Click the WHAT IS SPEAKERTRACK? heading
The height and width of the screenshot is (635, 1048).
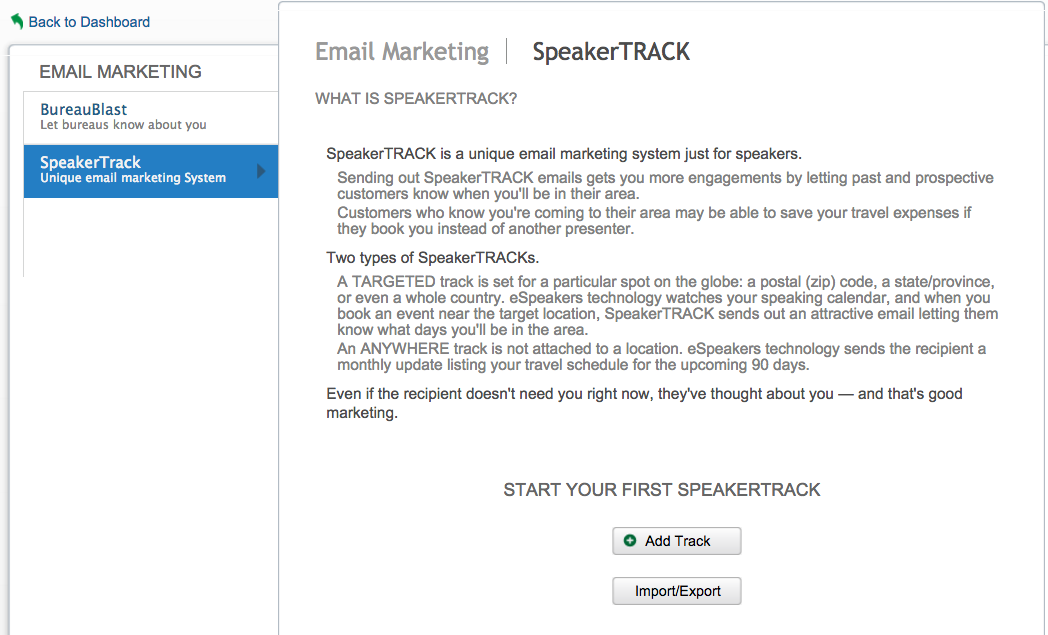click(416, 99)
